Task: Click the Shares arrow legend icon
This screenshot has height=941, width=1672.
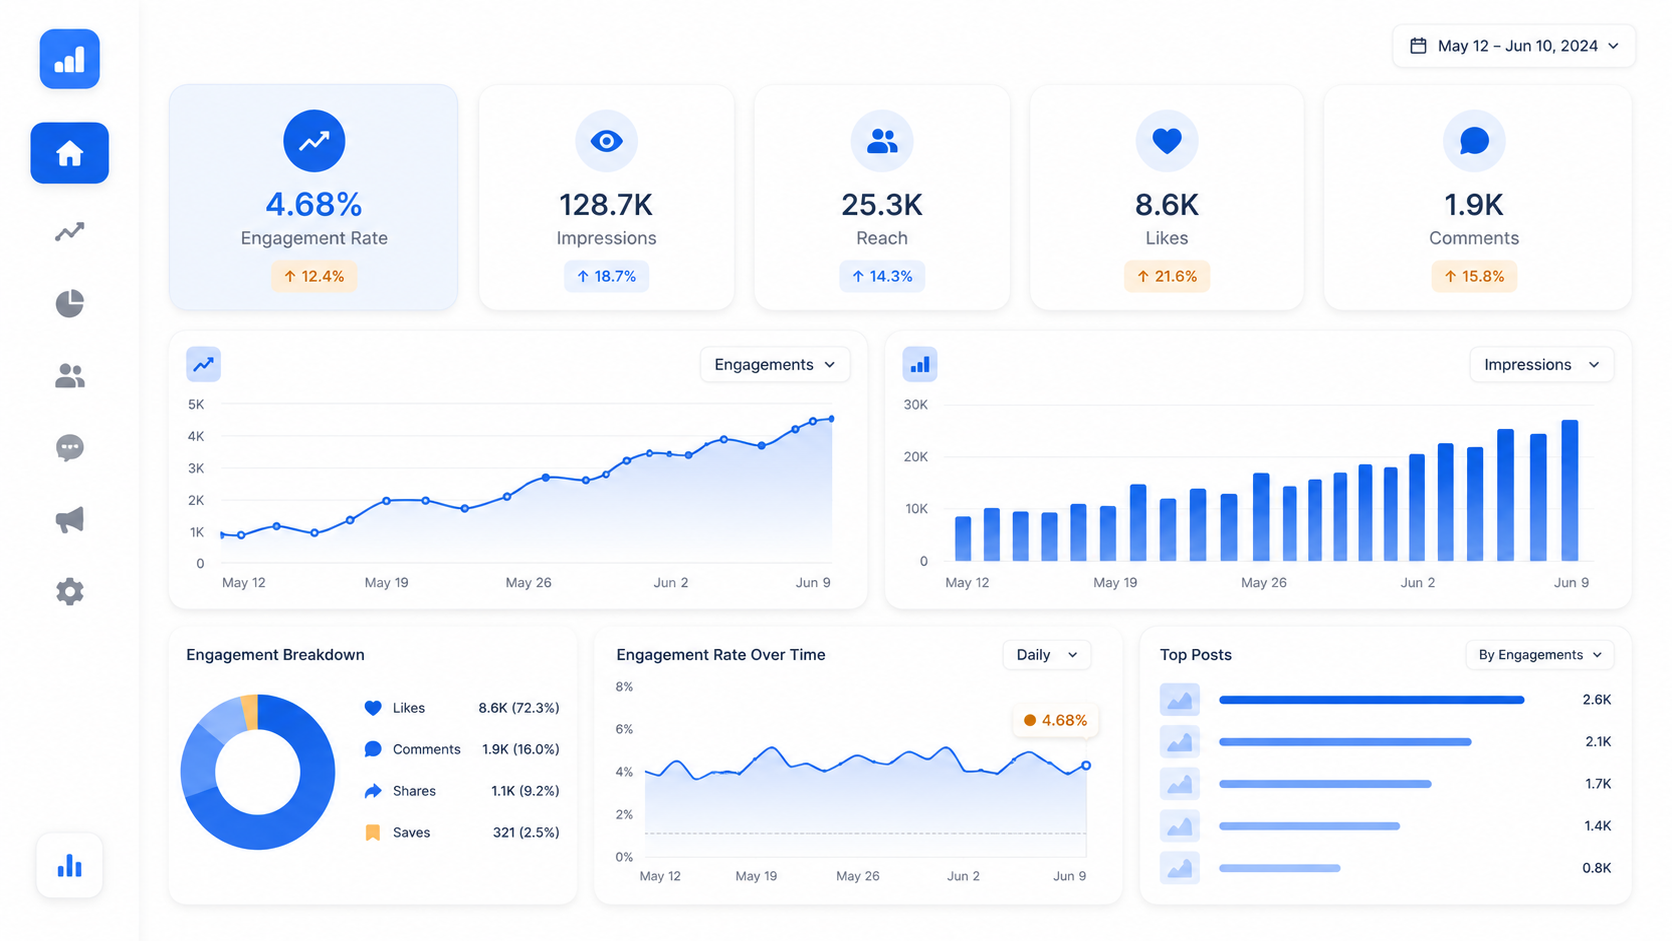Action: tap(373, 791)
